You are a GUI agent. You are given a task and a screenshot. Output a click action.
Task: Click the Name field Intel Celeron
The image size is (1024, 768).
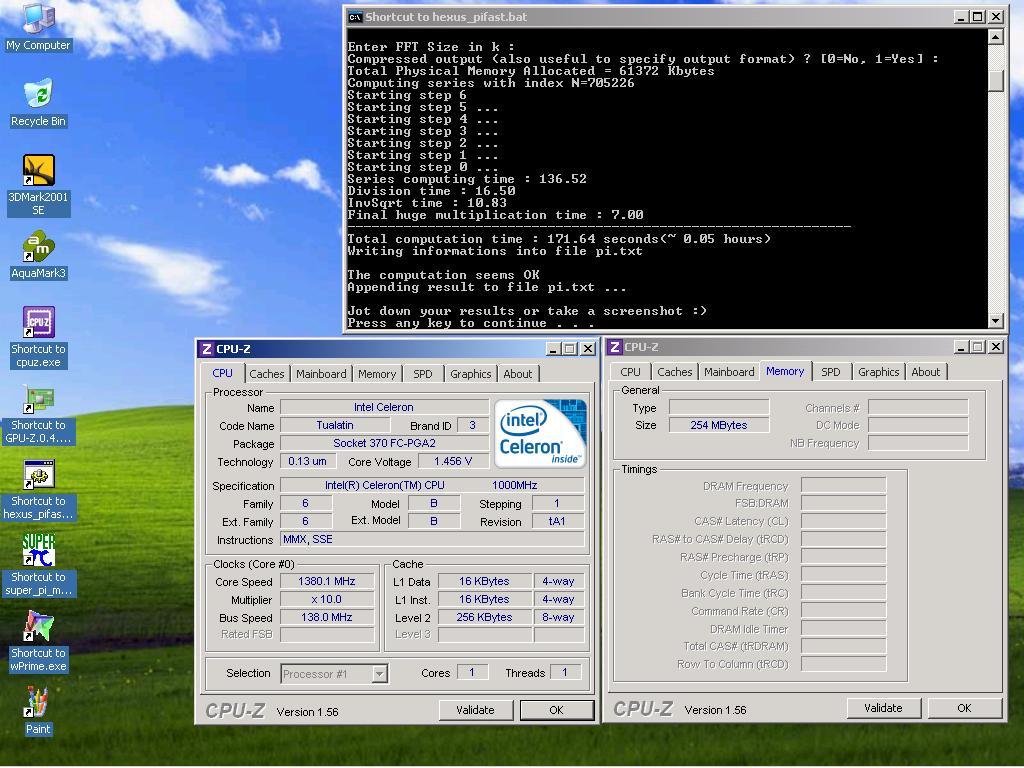click(x=384, y=407)
